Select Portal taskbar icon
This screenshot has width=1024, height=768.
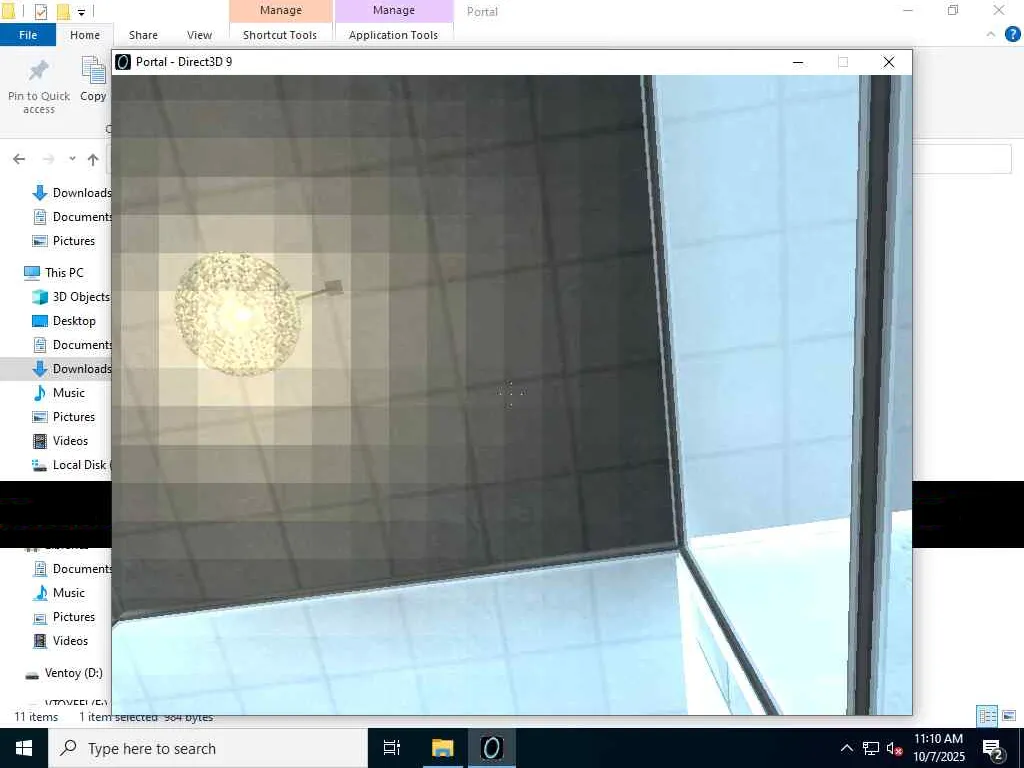(492, 748)
